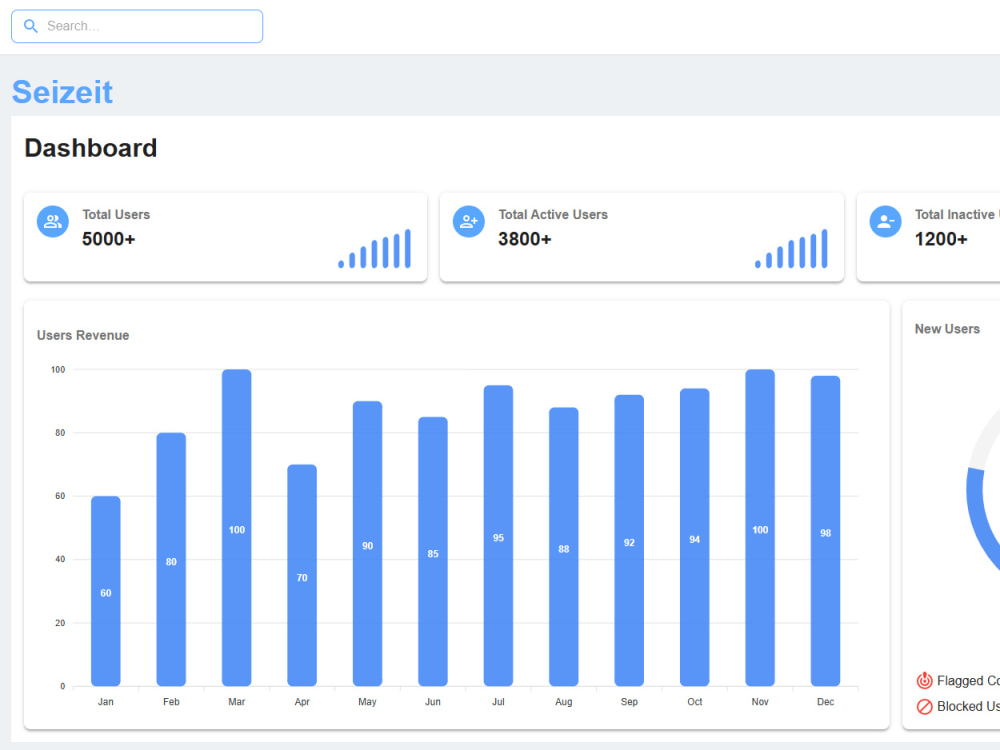The width and height of the screenshot is (1000, 750).
Task: Click the Nov bar labeled 100
Action: click(760, 528)
